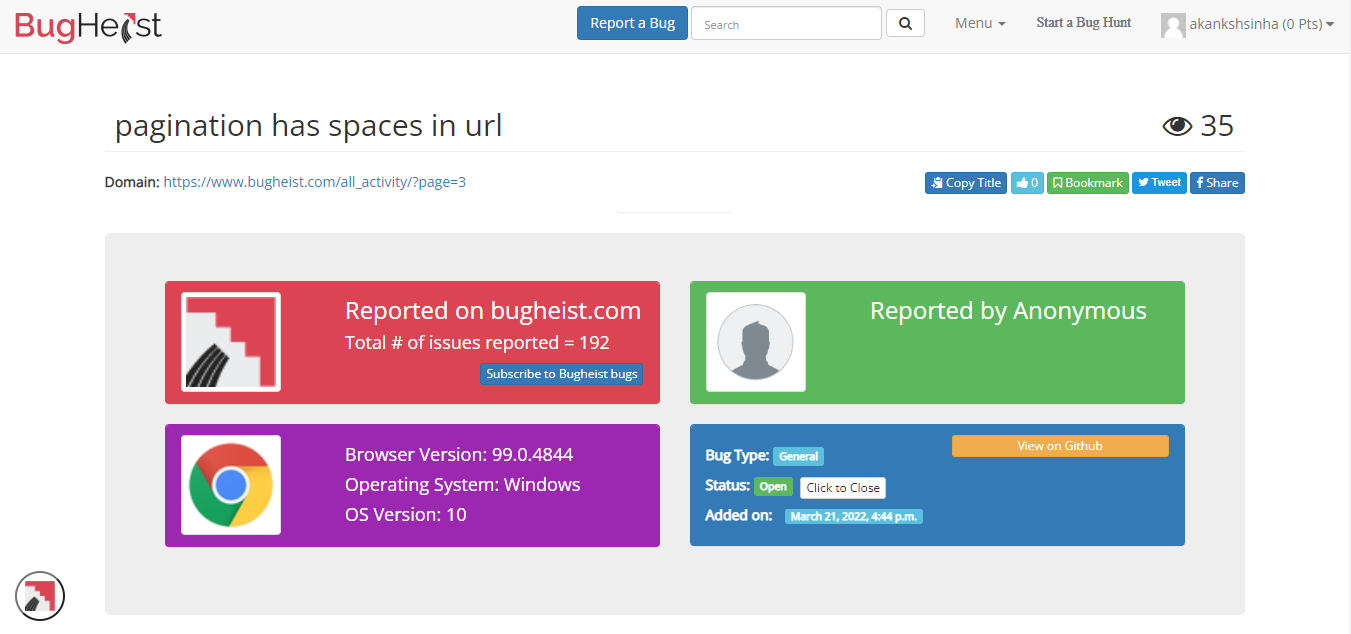This screenshot has height=634, width=1351.
Task: Click the Open status color badge
Action: pos(773,486)
